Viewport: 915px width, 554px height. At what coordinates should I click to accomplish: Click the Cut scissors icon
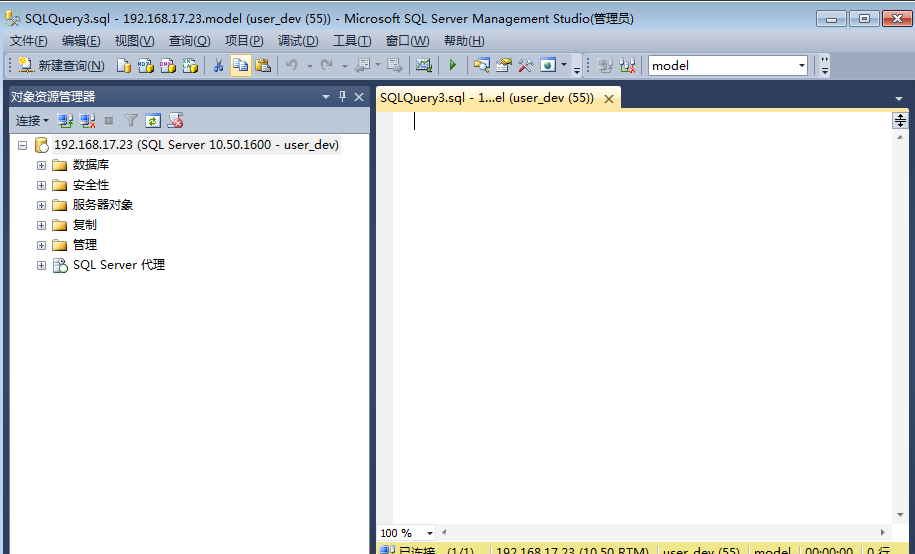(218, 65)
